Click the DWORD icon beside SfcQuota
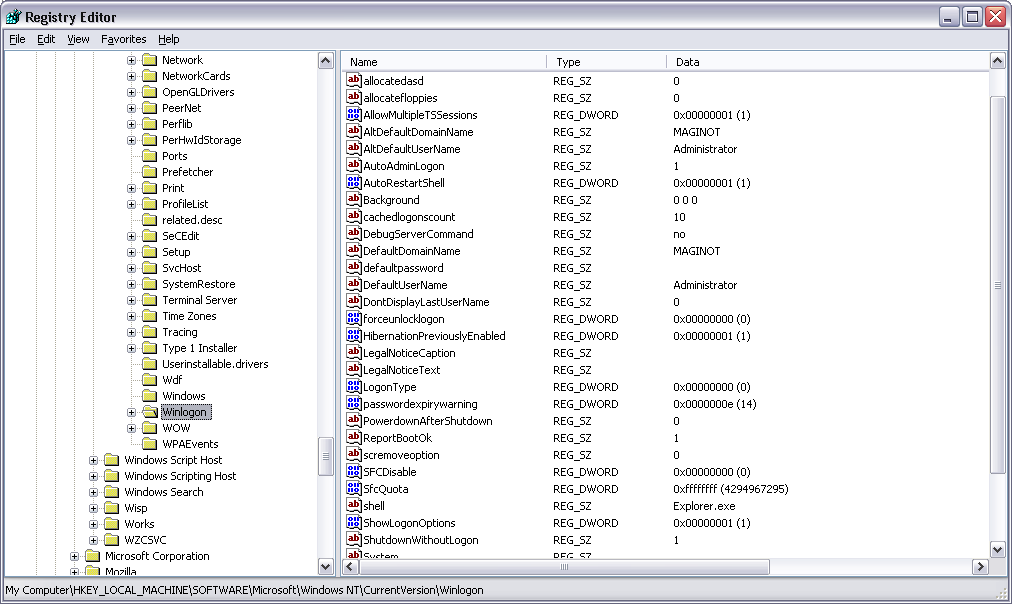This screenshot has height=604, width=1012. coord(354,488)
